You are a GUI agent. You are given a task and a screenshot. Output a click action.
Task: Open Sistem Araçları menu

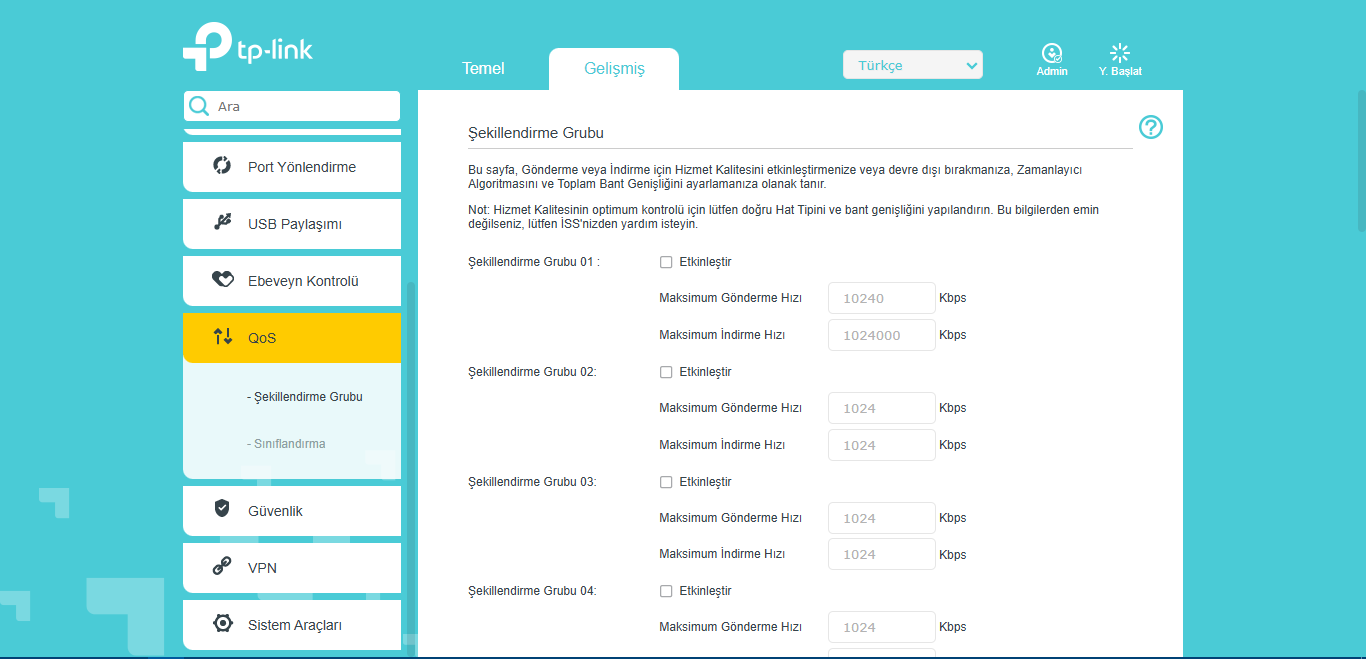[x=292, y=625]
